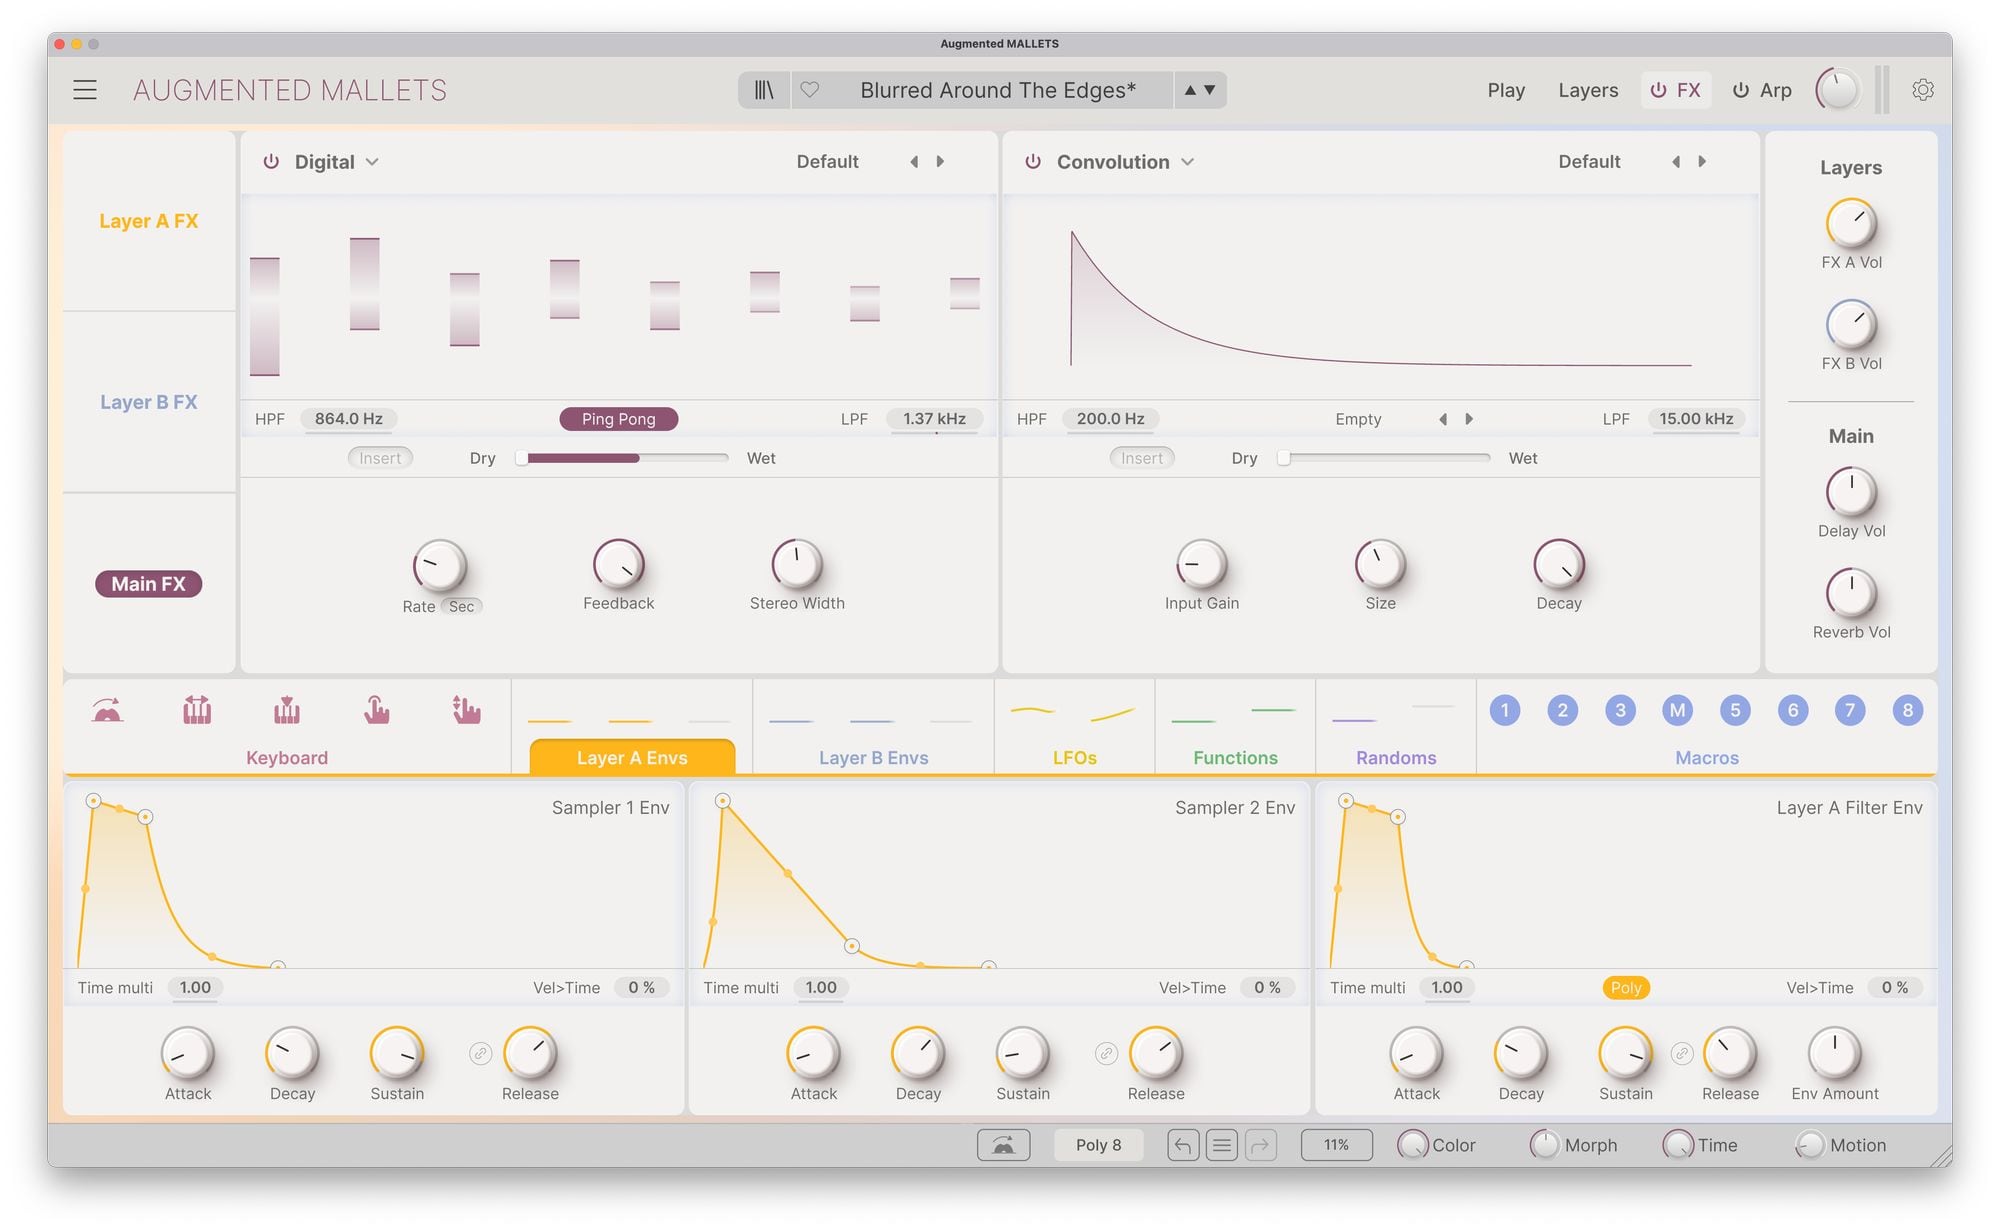Click the undo arrow in the bottom bar
The width and height of the screenshot is (2000, 1230).
(x=1183, y=1145)
